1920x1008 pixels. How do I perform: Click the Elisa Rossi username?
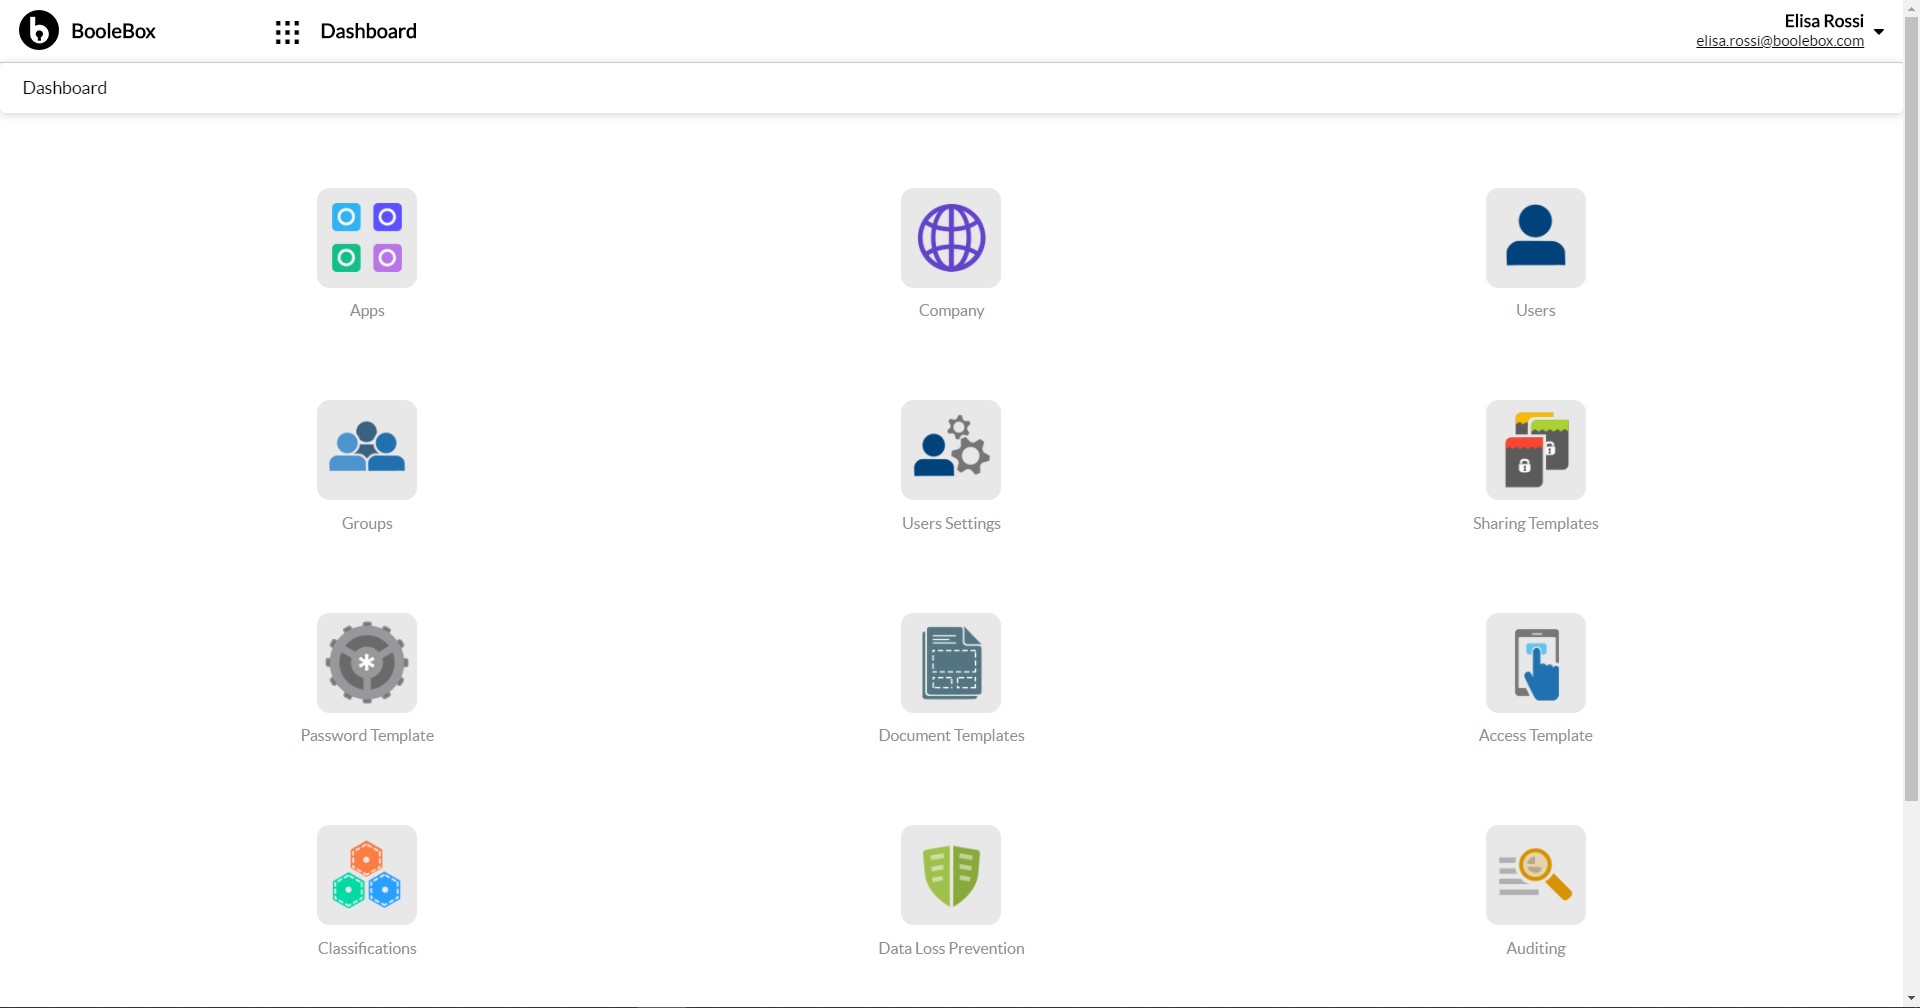(1825, 20)
